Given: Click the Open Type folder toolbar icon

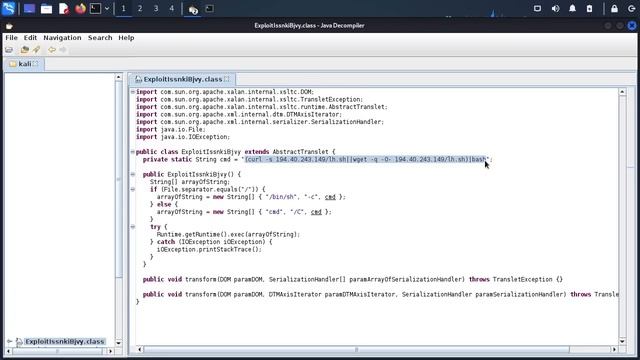Looking at the screenshot, I should click(25, 50).
